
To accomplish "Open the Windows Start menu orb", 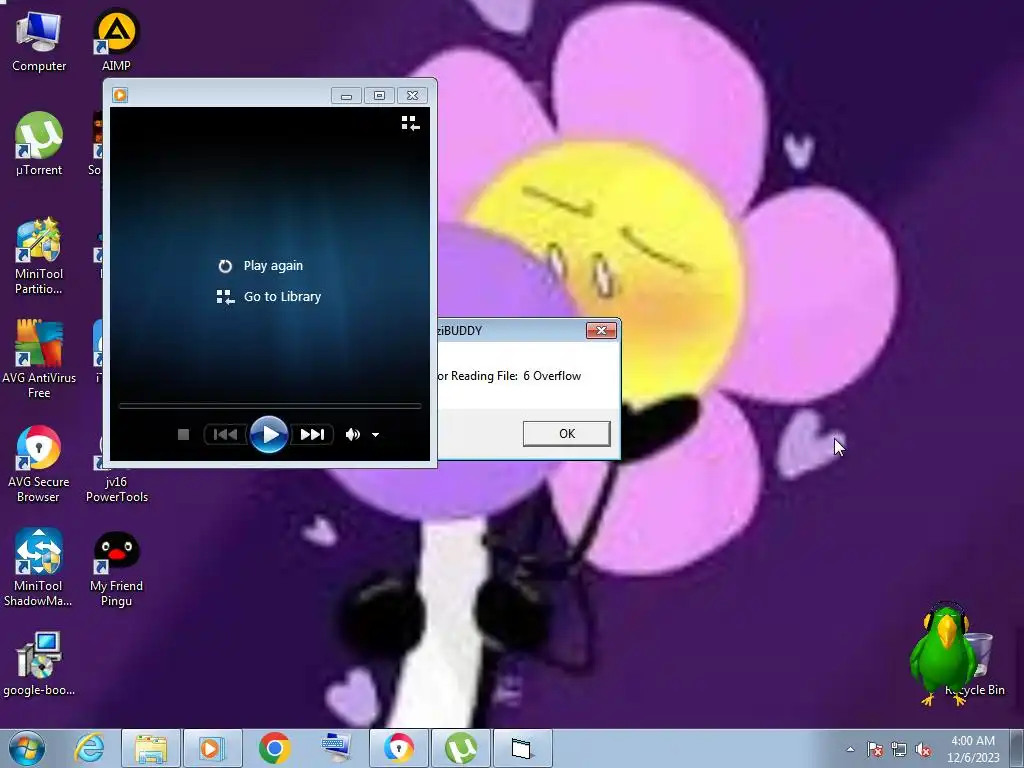I will click(x=27, y=748).
